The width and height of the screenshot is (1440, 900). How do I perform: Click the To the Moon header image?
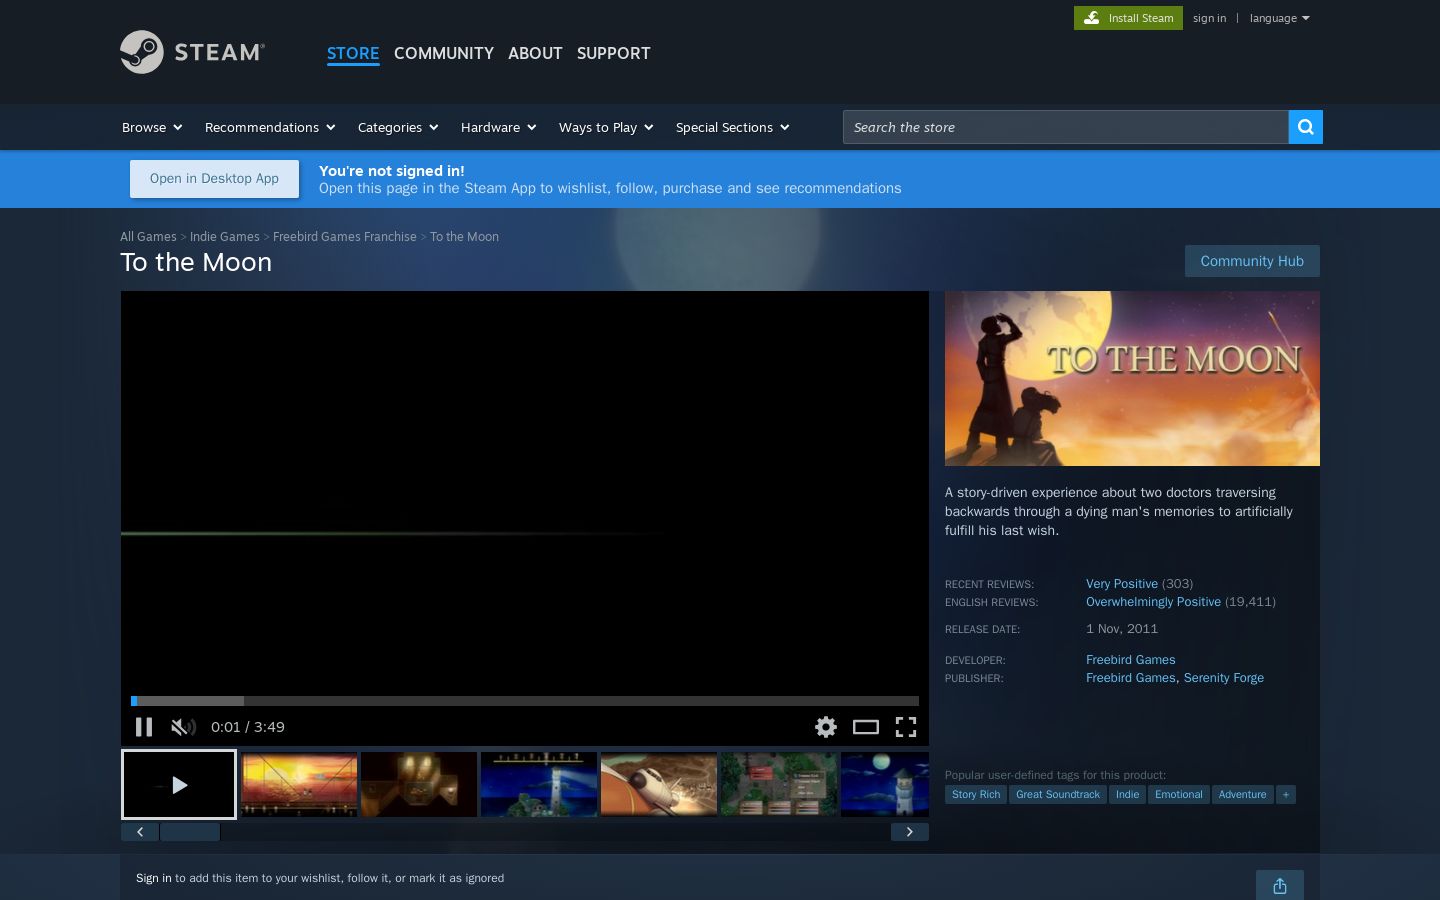pos(1132,379)
